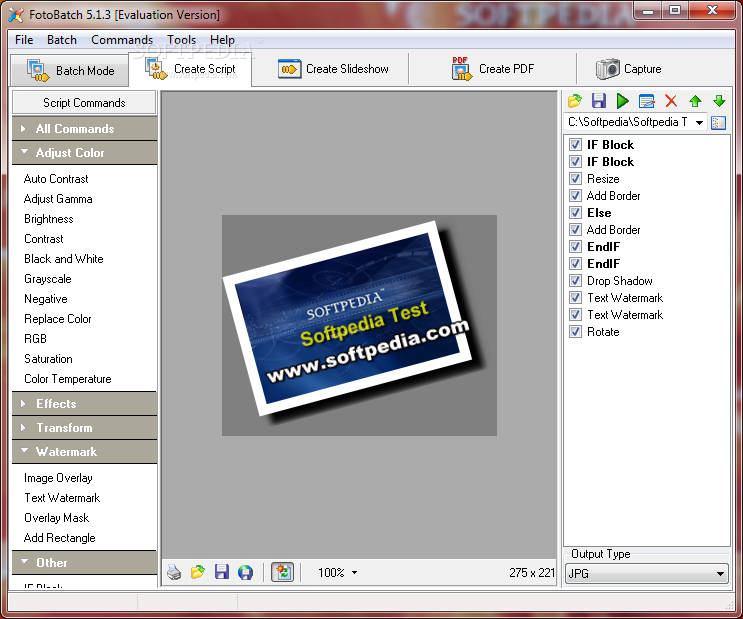Open the File menu
The width and height of the screenshot is (743, 619).
click(24, 40)
